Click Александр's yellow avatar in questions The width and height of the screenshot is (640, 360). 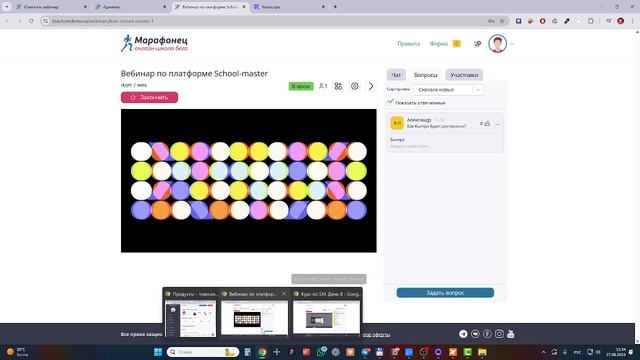tap(397, 123)
